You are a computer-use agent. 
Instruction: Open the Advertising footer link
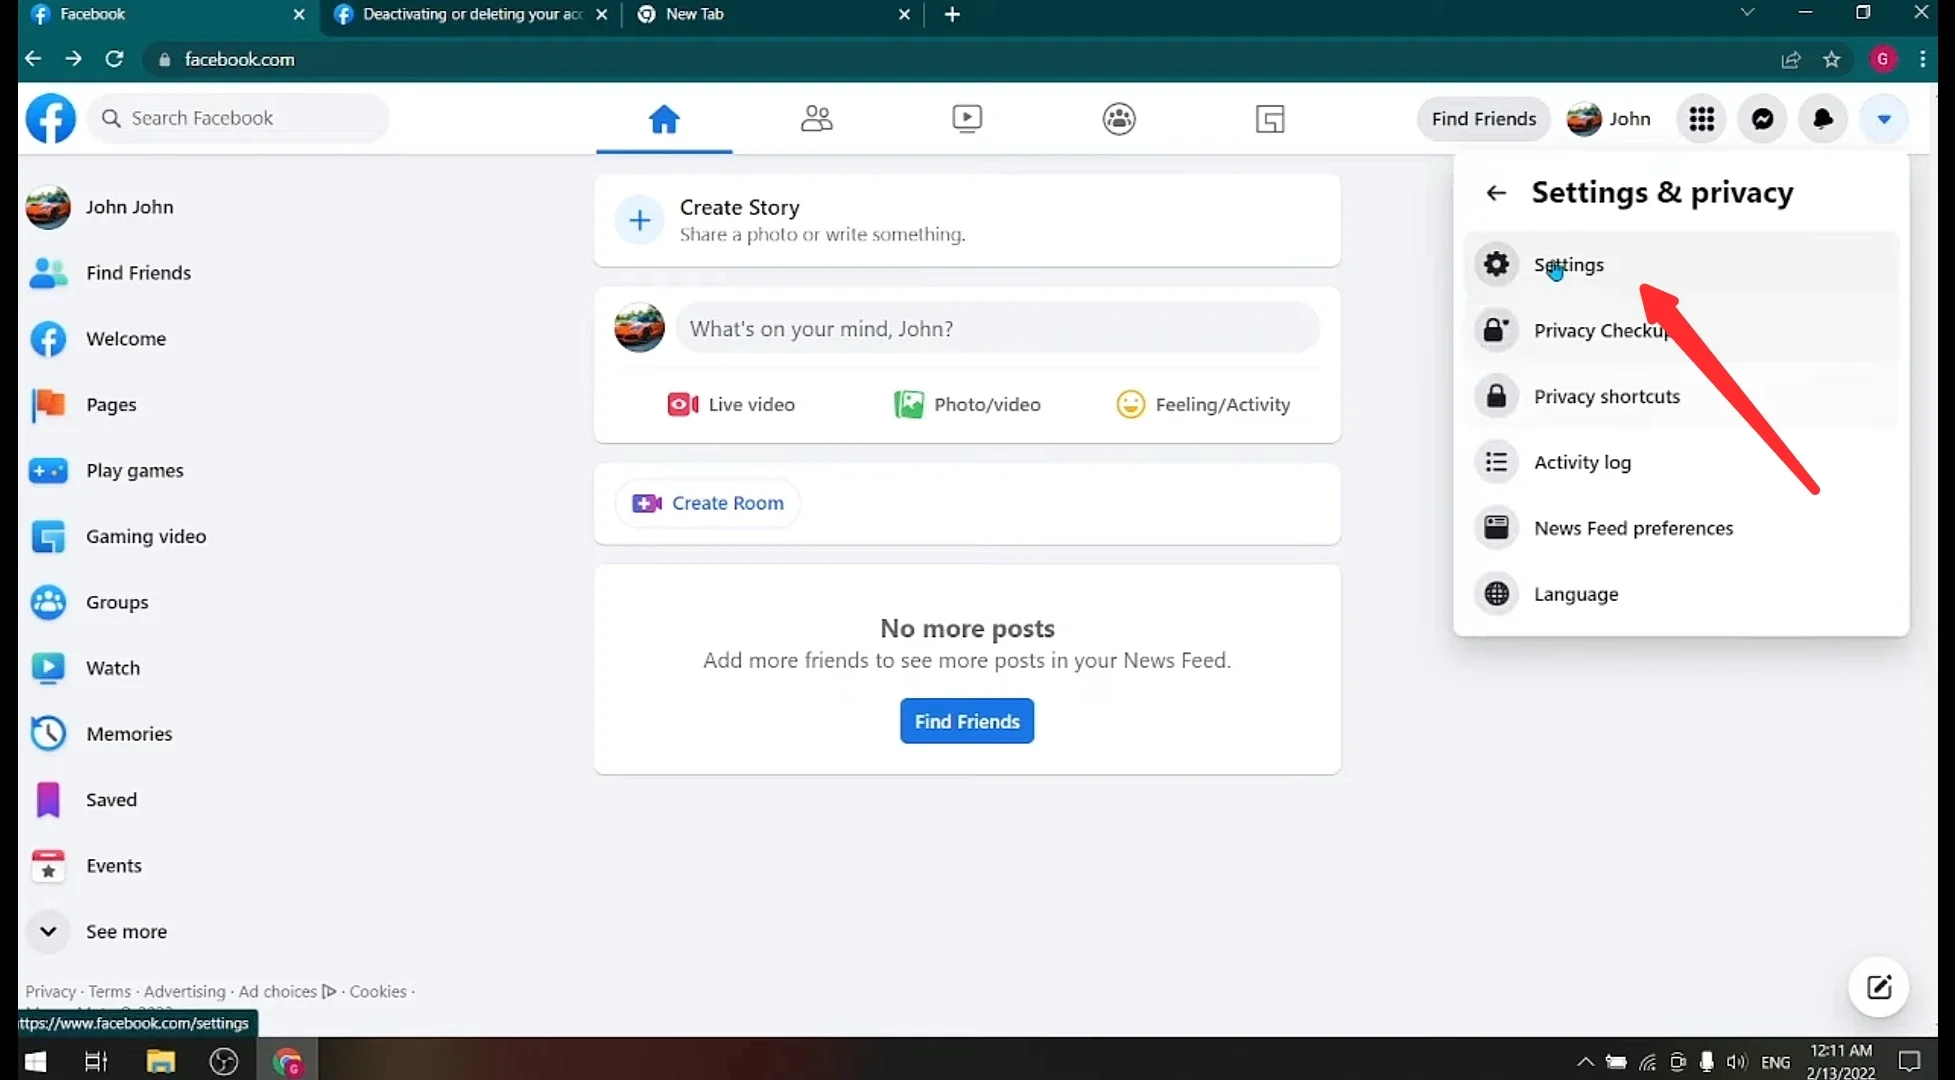coord(185,991)
